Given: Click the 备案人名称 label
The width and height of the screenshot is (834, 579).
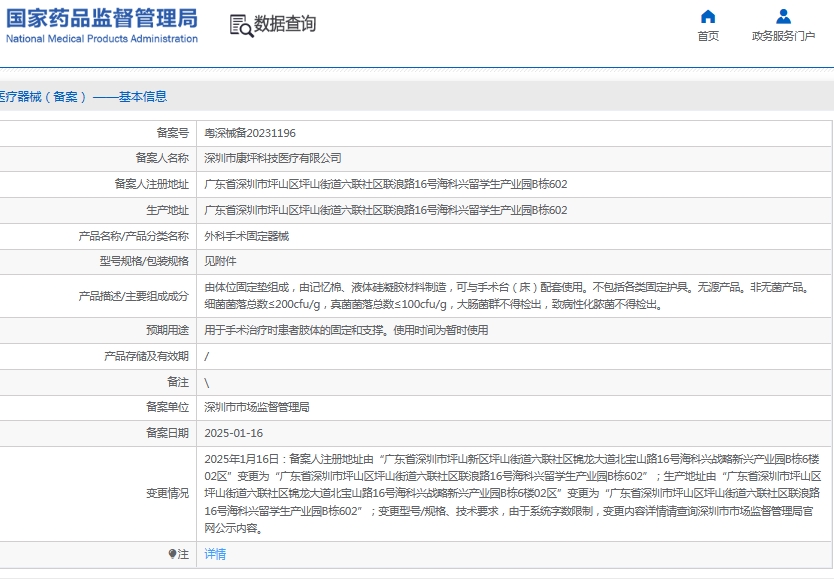Looking at the screenshot, I should (162, 158).
